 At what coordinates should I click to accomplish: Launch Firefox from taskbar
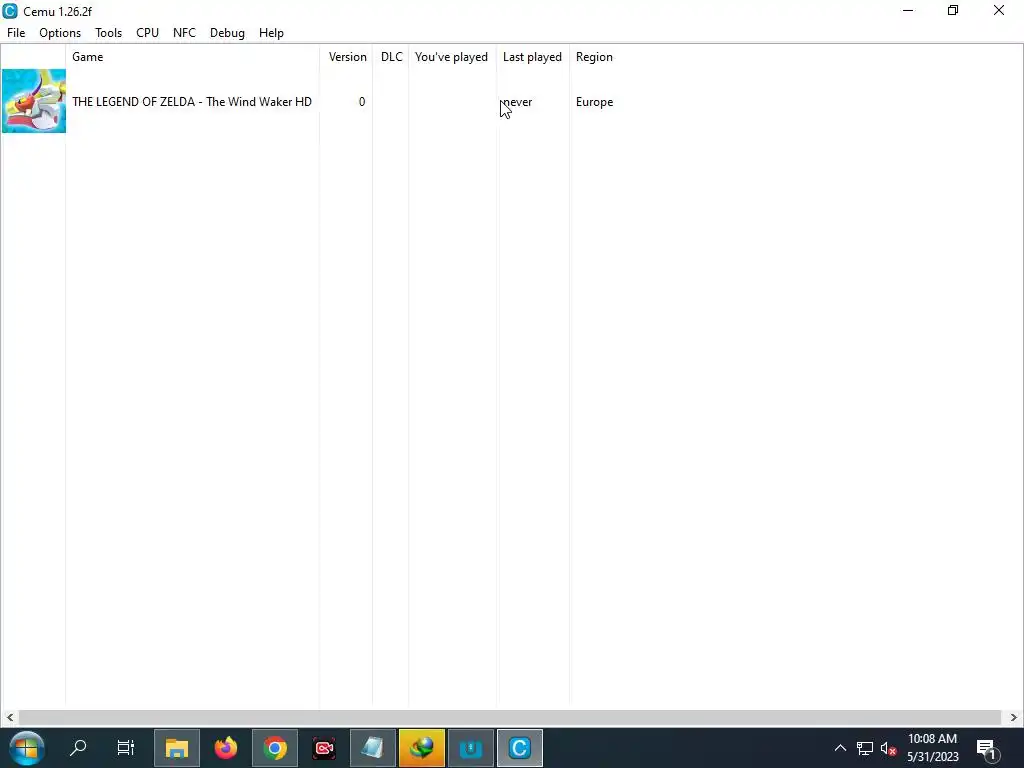tap(226, 748)
